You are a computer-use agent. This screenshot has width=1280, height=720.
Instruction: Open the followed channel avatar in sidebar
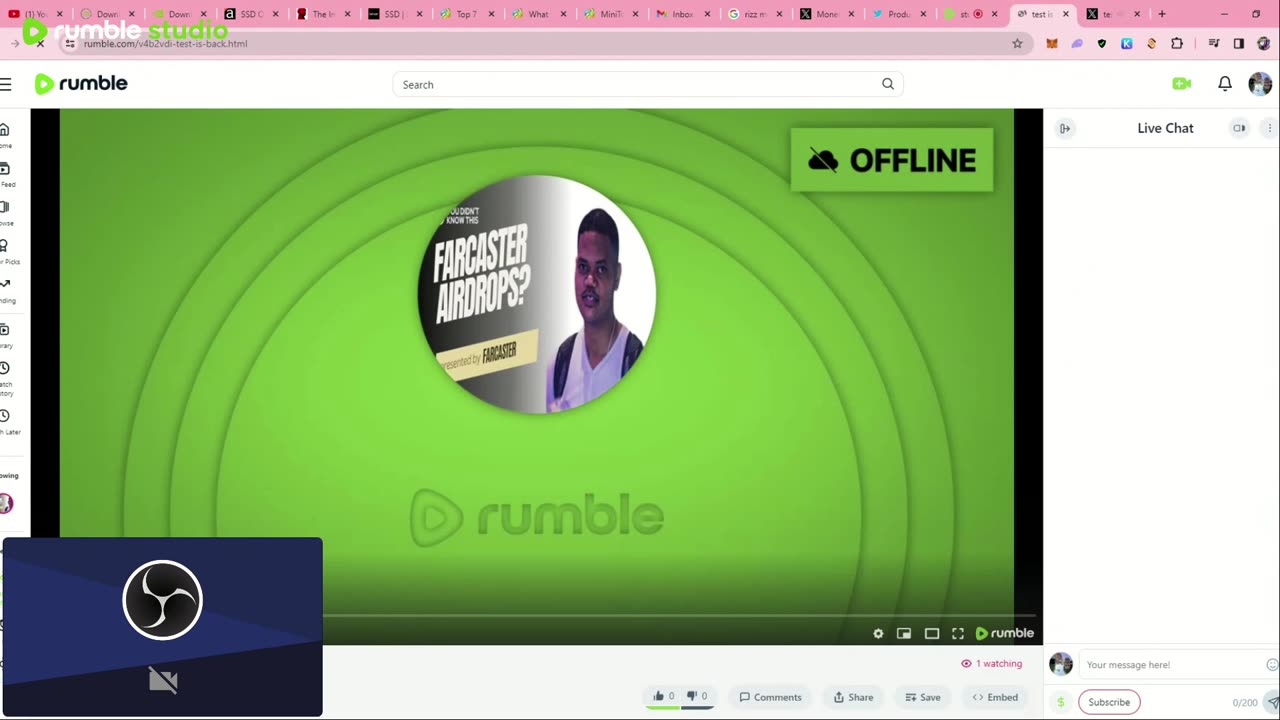(6, 503)
